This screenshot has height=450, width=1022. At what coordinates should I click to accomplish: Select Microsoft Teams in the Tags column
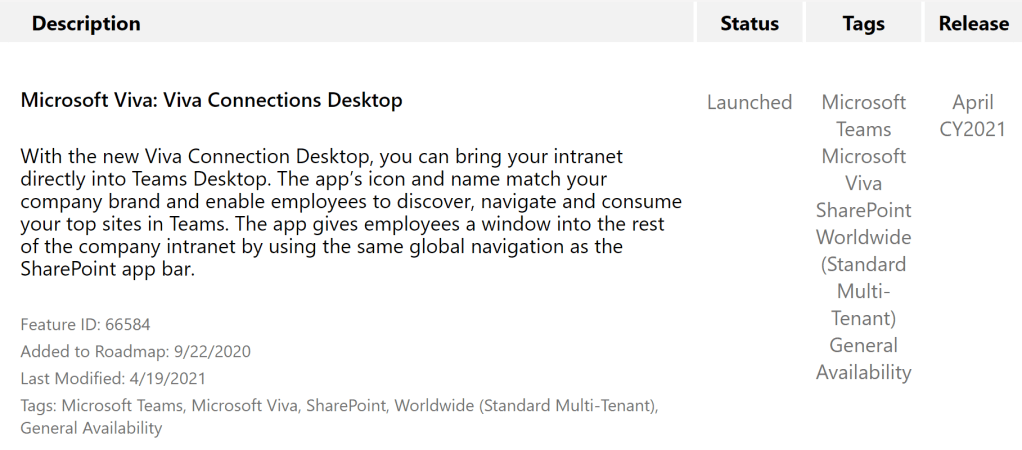(x=863, y=115)
